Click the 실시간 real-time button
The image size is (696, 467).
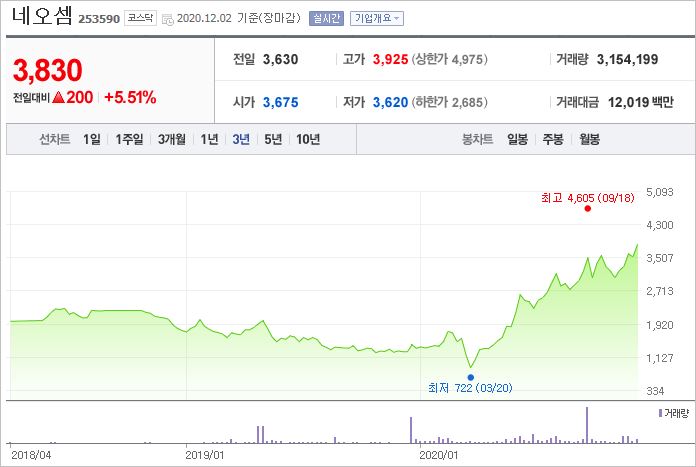(x=326, y=18)
